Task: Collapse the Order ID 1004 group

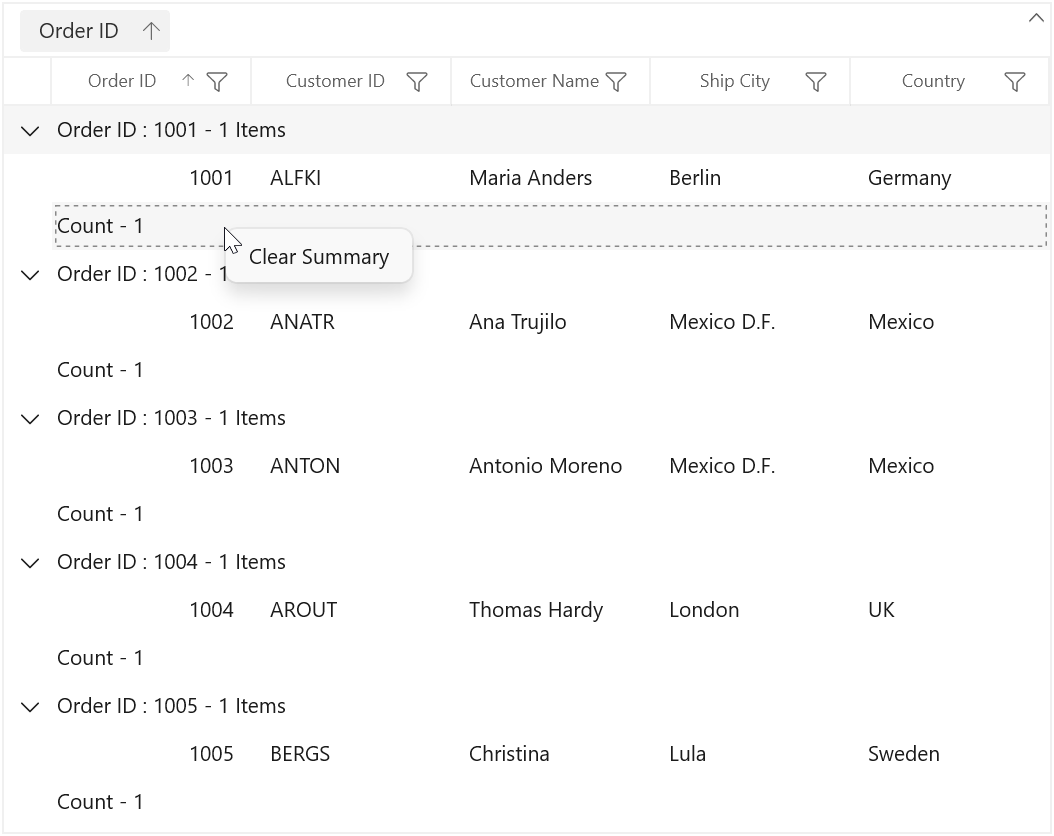Action: [30, 562]
